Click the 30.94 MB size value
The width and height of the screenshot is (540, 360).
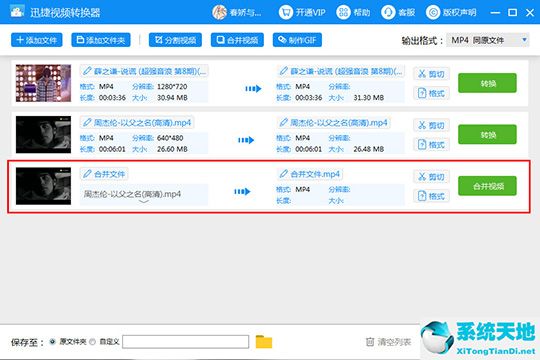pyautogui.click(x=172, y=98)
